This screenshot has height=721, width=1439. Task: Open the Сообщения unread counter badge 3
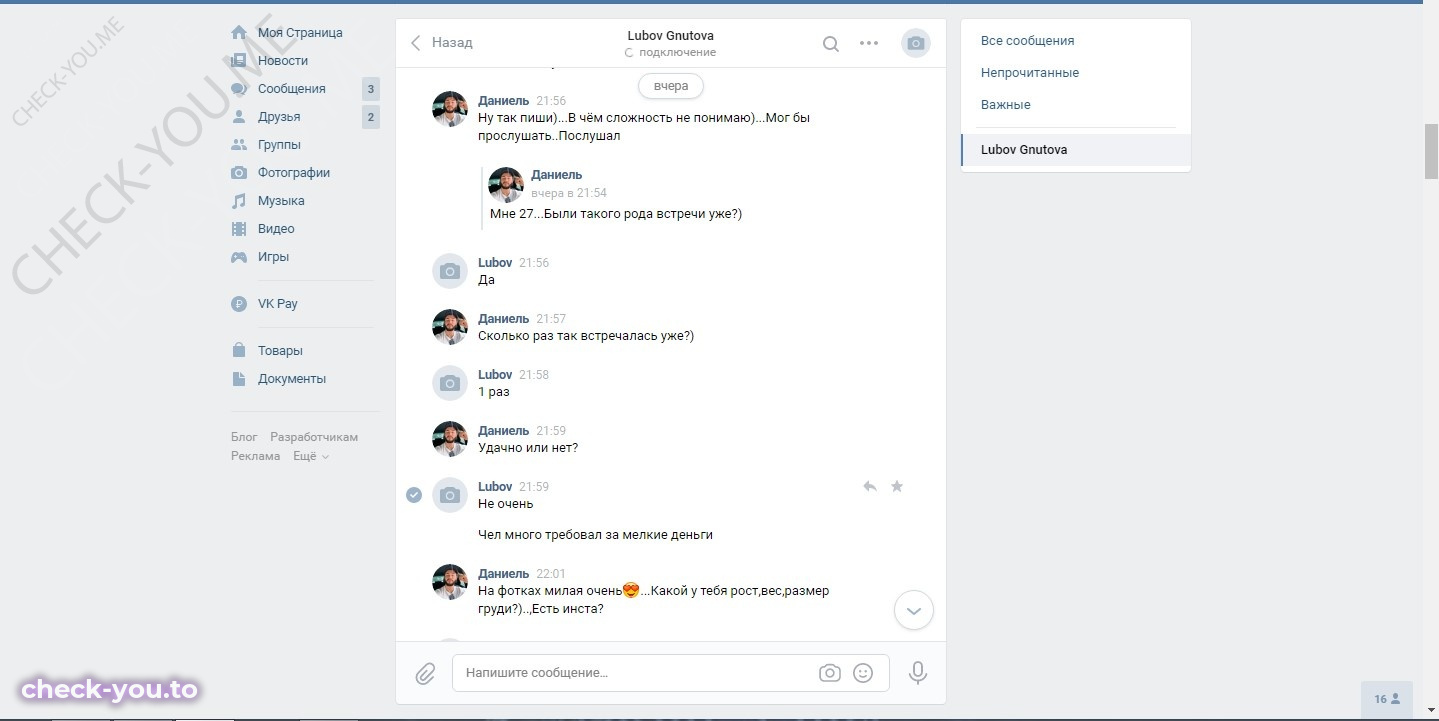(371, 89)
